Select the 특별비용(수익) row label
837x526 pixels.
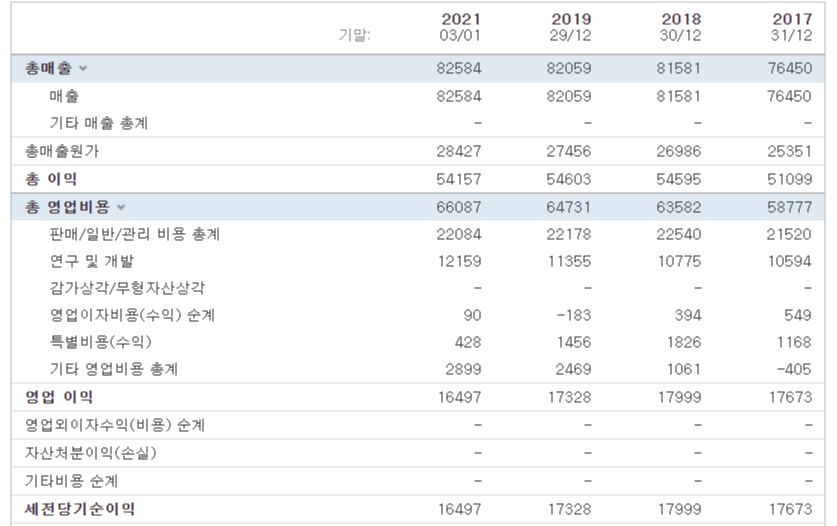[100, 342]
